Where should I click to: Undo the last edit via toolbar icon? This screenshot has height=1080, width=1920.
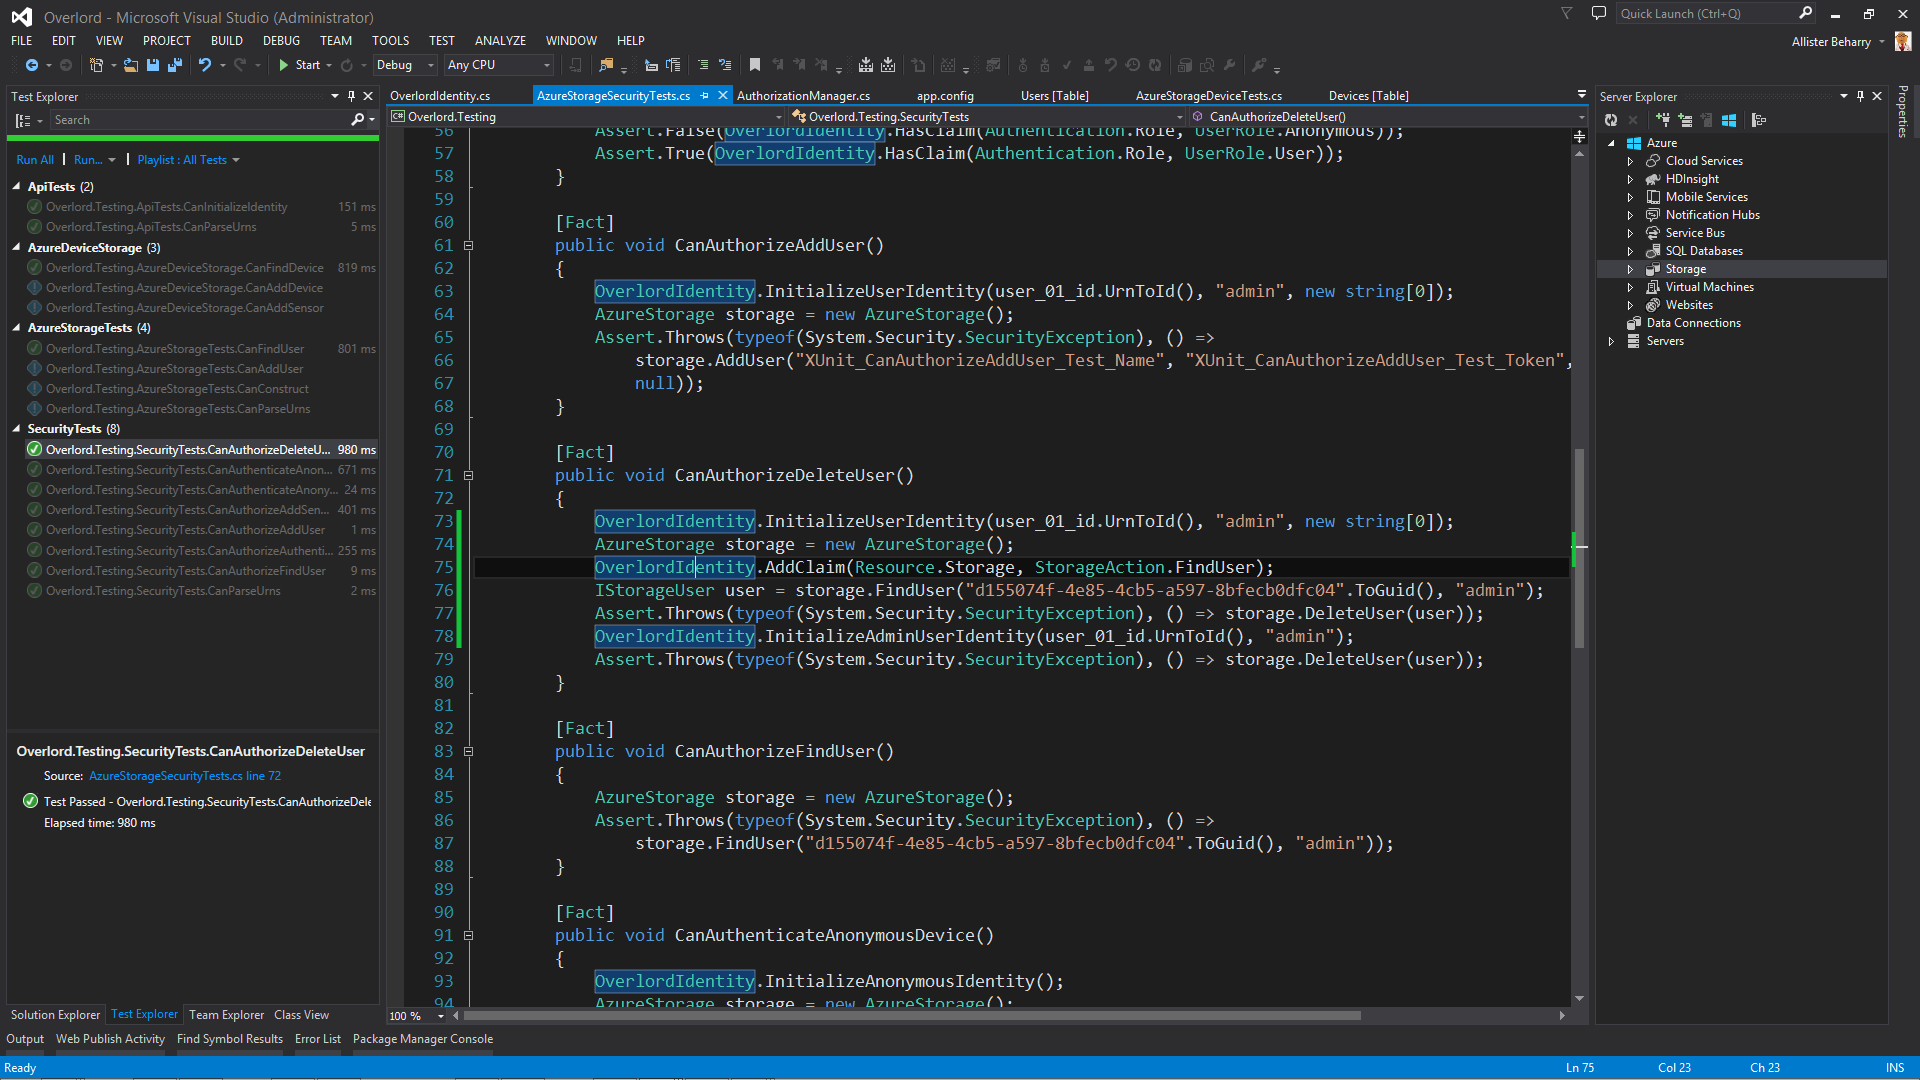205,65
